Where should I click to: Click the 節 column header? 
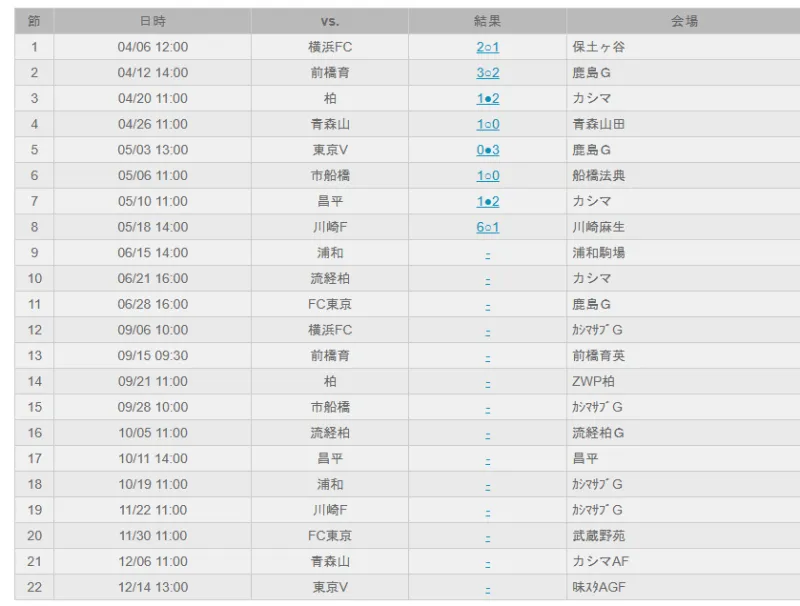pos(34,21)
